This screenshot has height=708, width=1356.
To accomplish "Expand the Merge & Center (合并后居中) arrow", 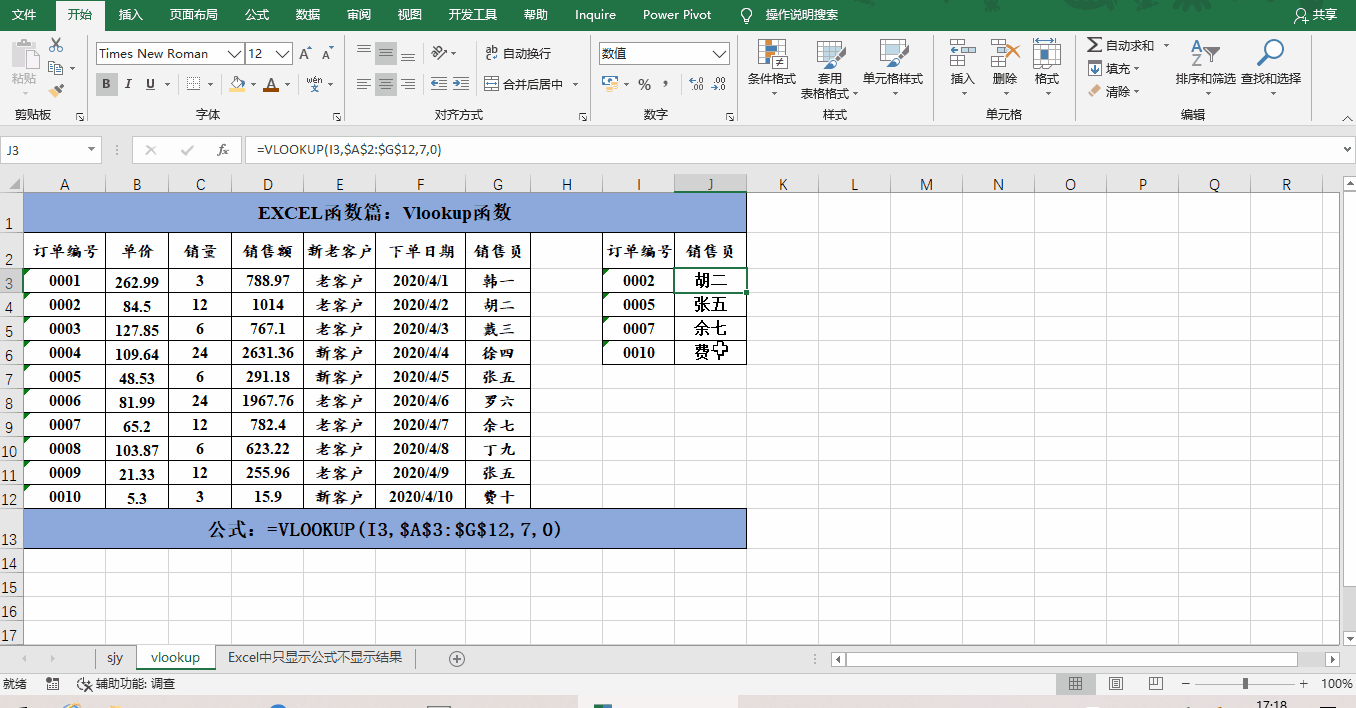I will [x=574, y=84].
